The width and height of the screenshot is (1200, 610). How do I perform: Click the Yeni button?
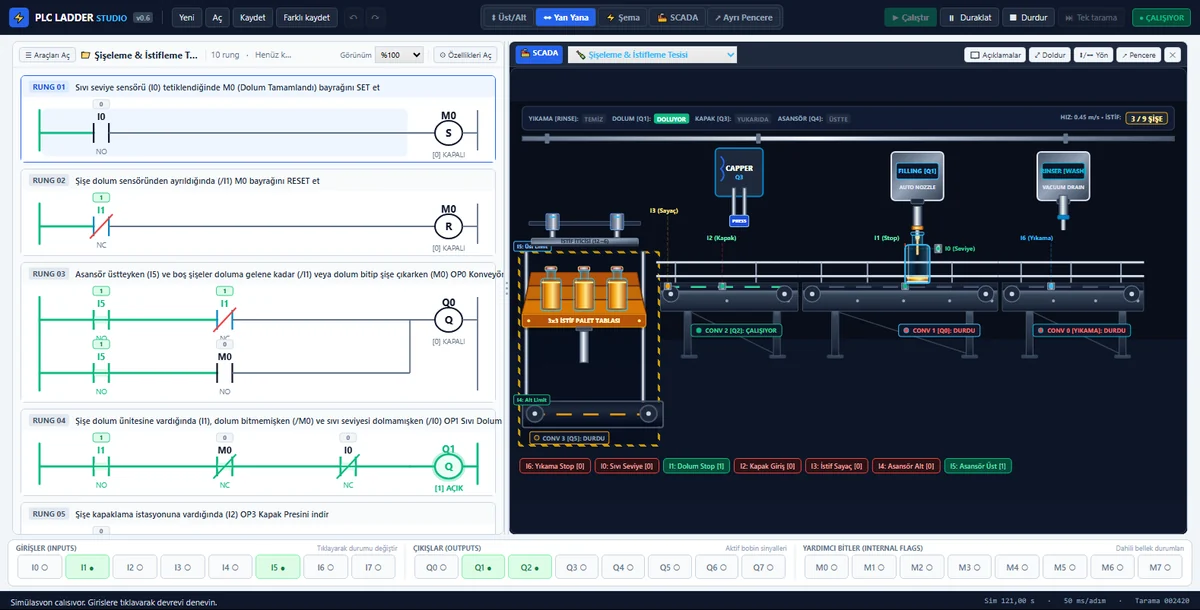[x=185, y=18]
